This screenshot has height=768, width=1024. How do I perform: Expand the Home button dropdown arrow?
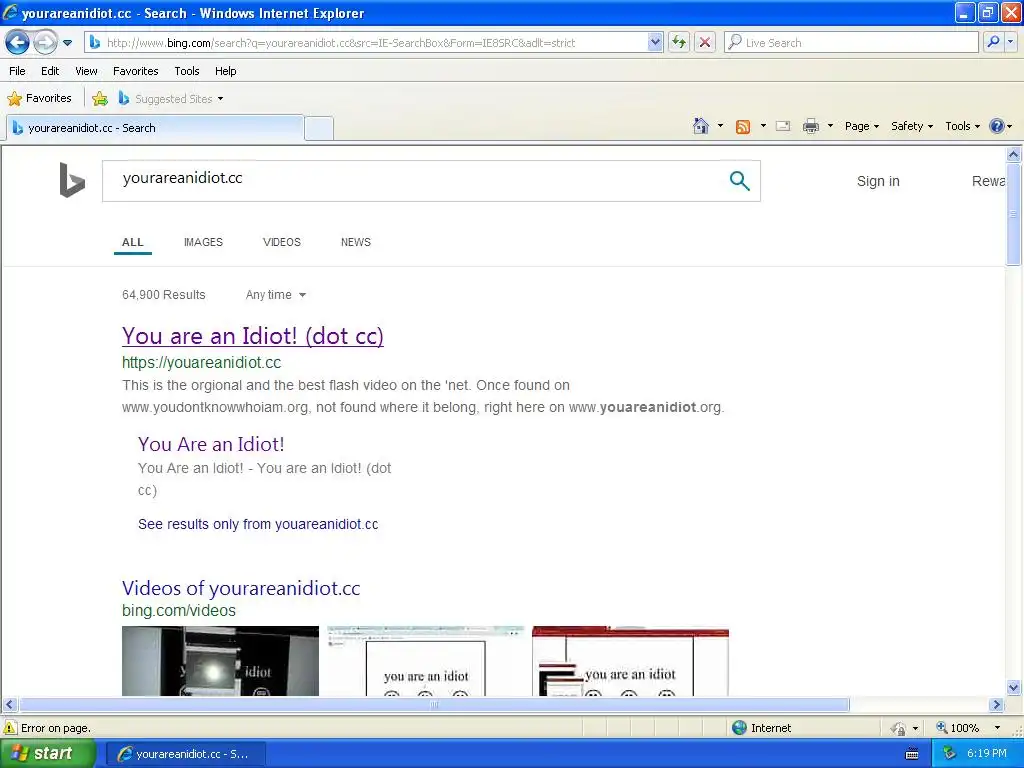(720, 126)
